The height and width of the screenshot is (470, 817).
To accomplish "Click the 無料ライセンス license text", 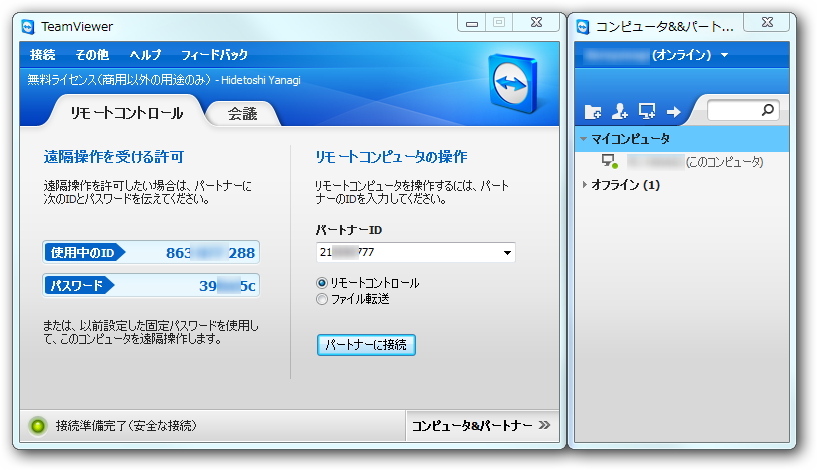I will 164,80.
